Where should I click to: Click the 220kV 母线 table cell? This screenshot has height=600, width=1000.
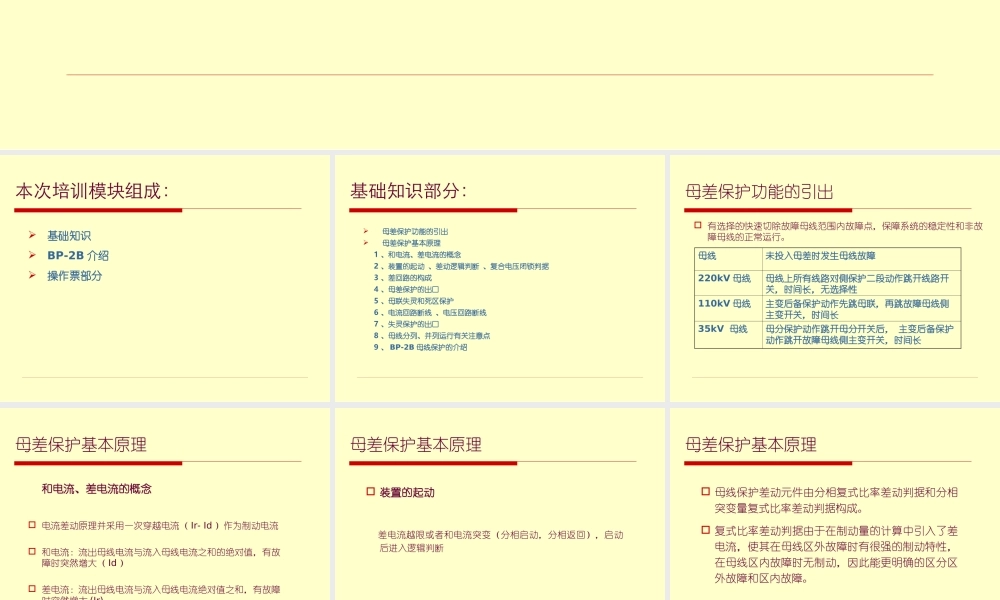point(724,280)
